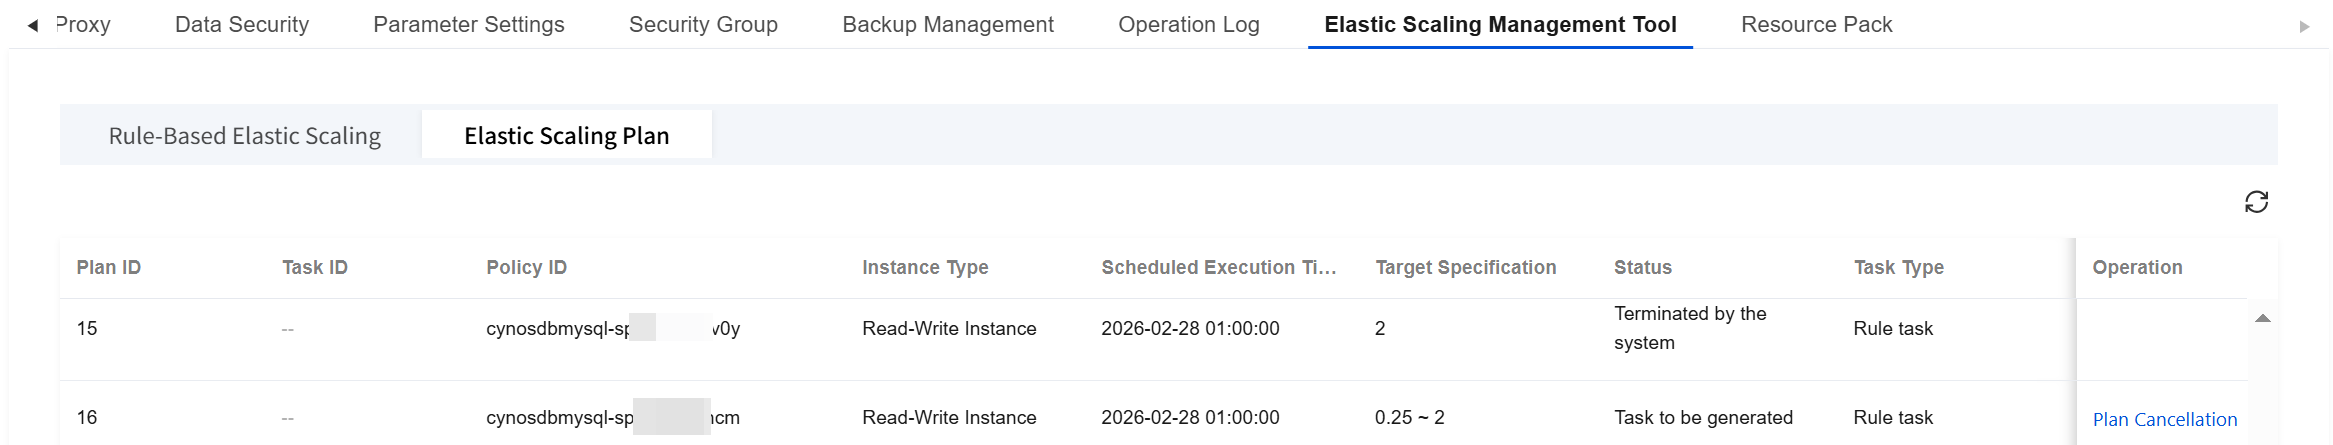Switch to the Data Security tab
This screenshot has width=2333, height=445.
coord(242,25)
